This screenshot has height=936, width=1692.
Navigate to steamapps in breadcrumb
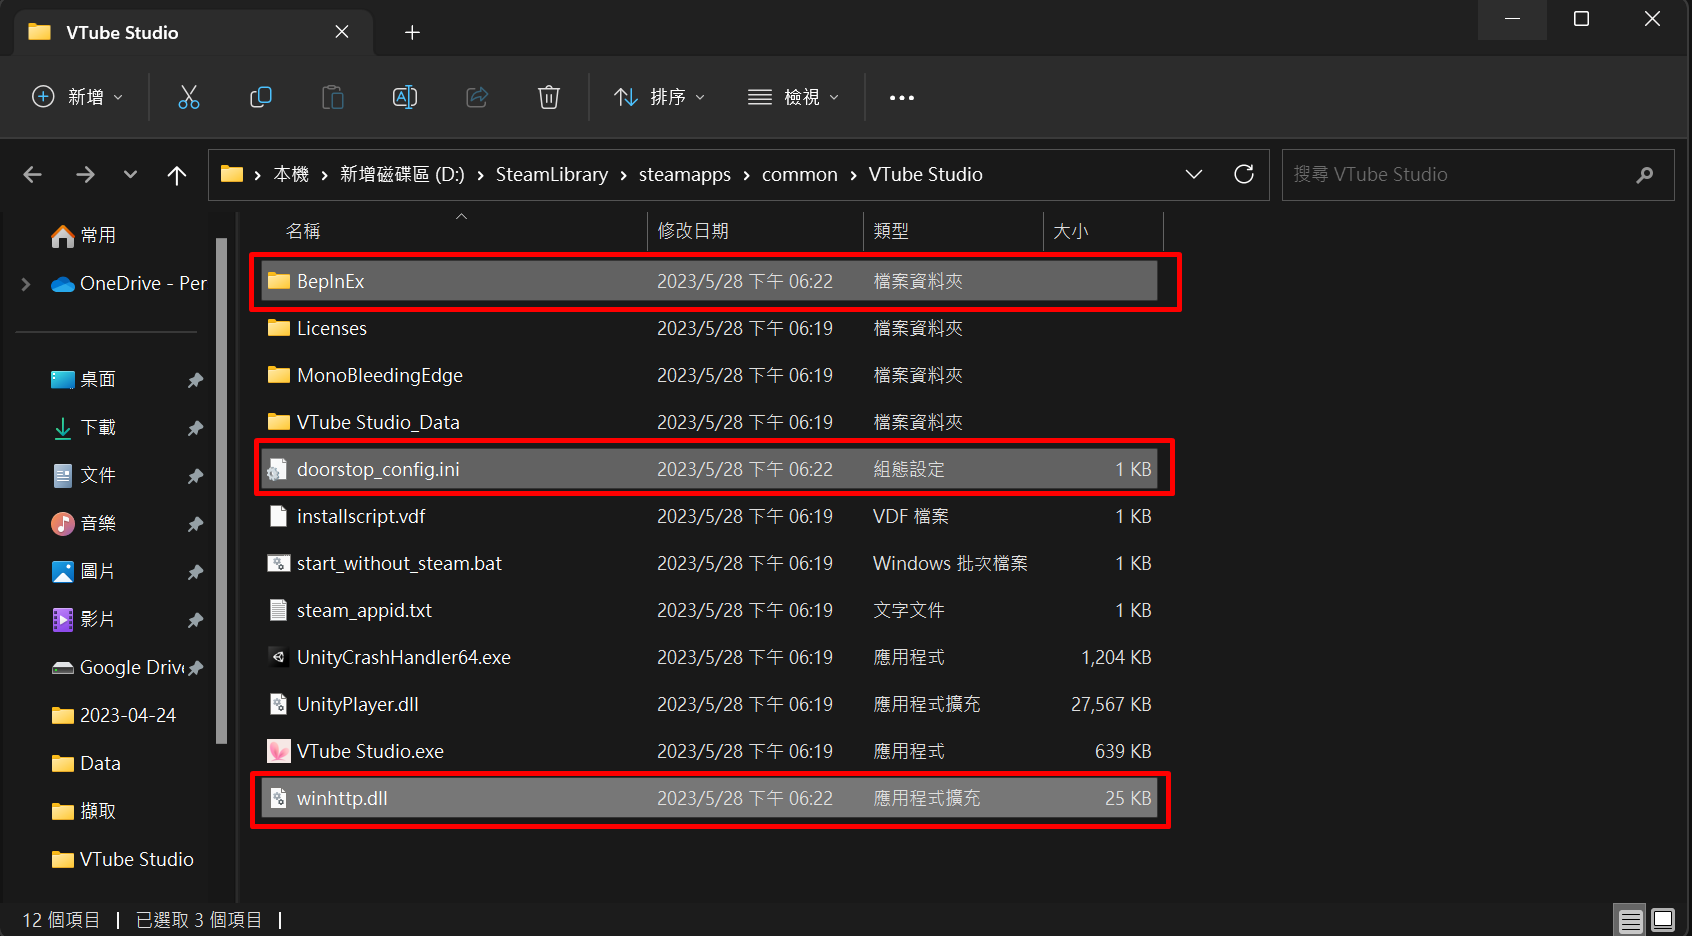pyautogui.click(x=685, y=174)
